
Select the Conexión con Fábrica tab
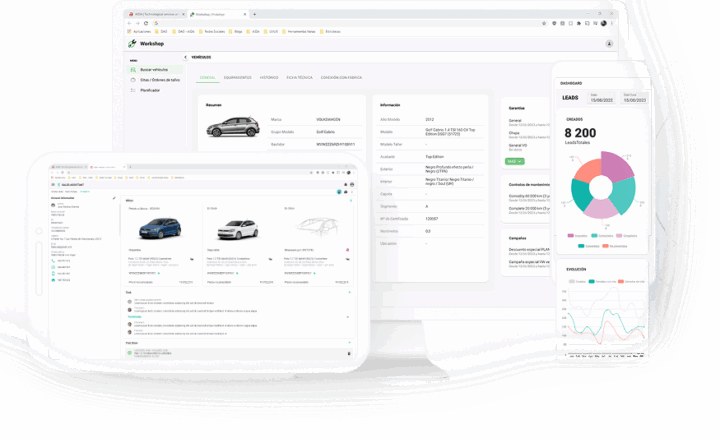[x=341, y=78]
